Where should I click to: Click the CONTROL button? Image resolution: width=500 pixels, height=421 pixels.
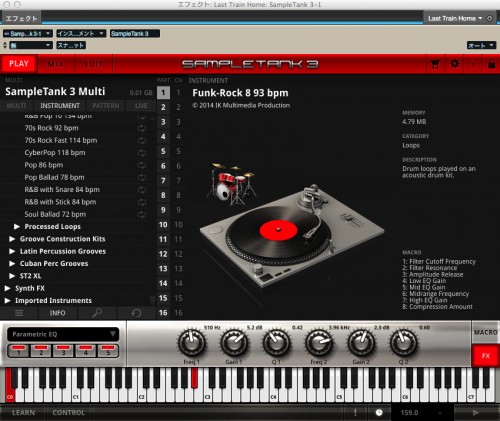pos(69,413)
